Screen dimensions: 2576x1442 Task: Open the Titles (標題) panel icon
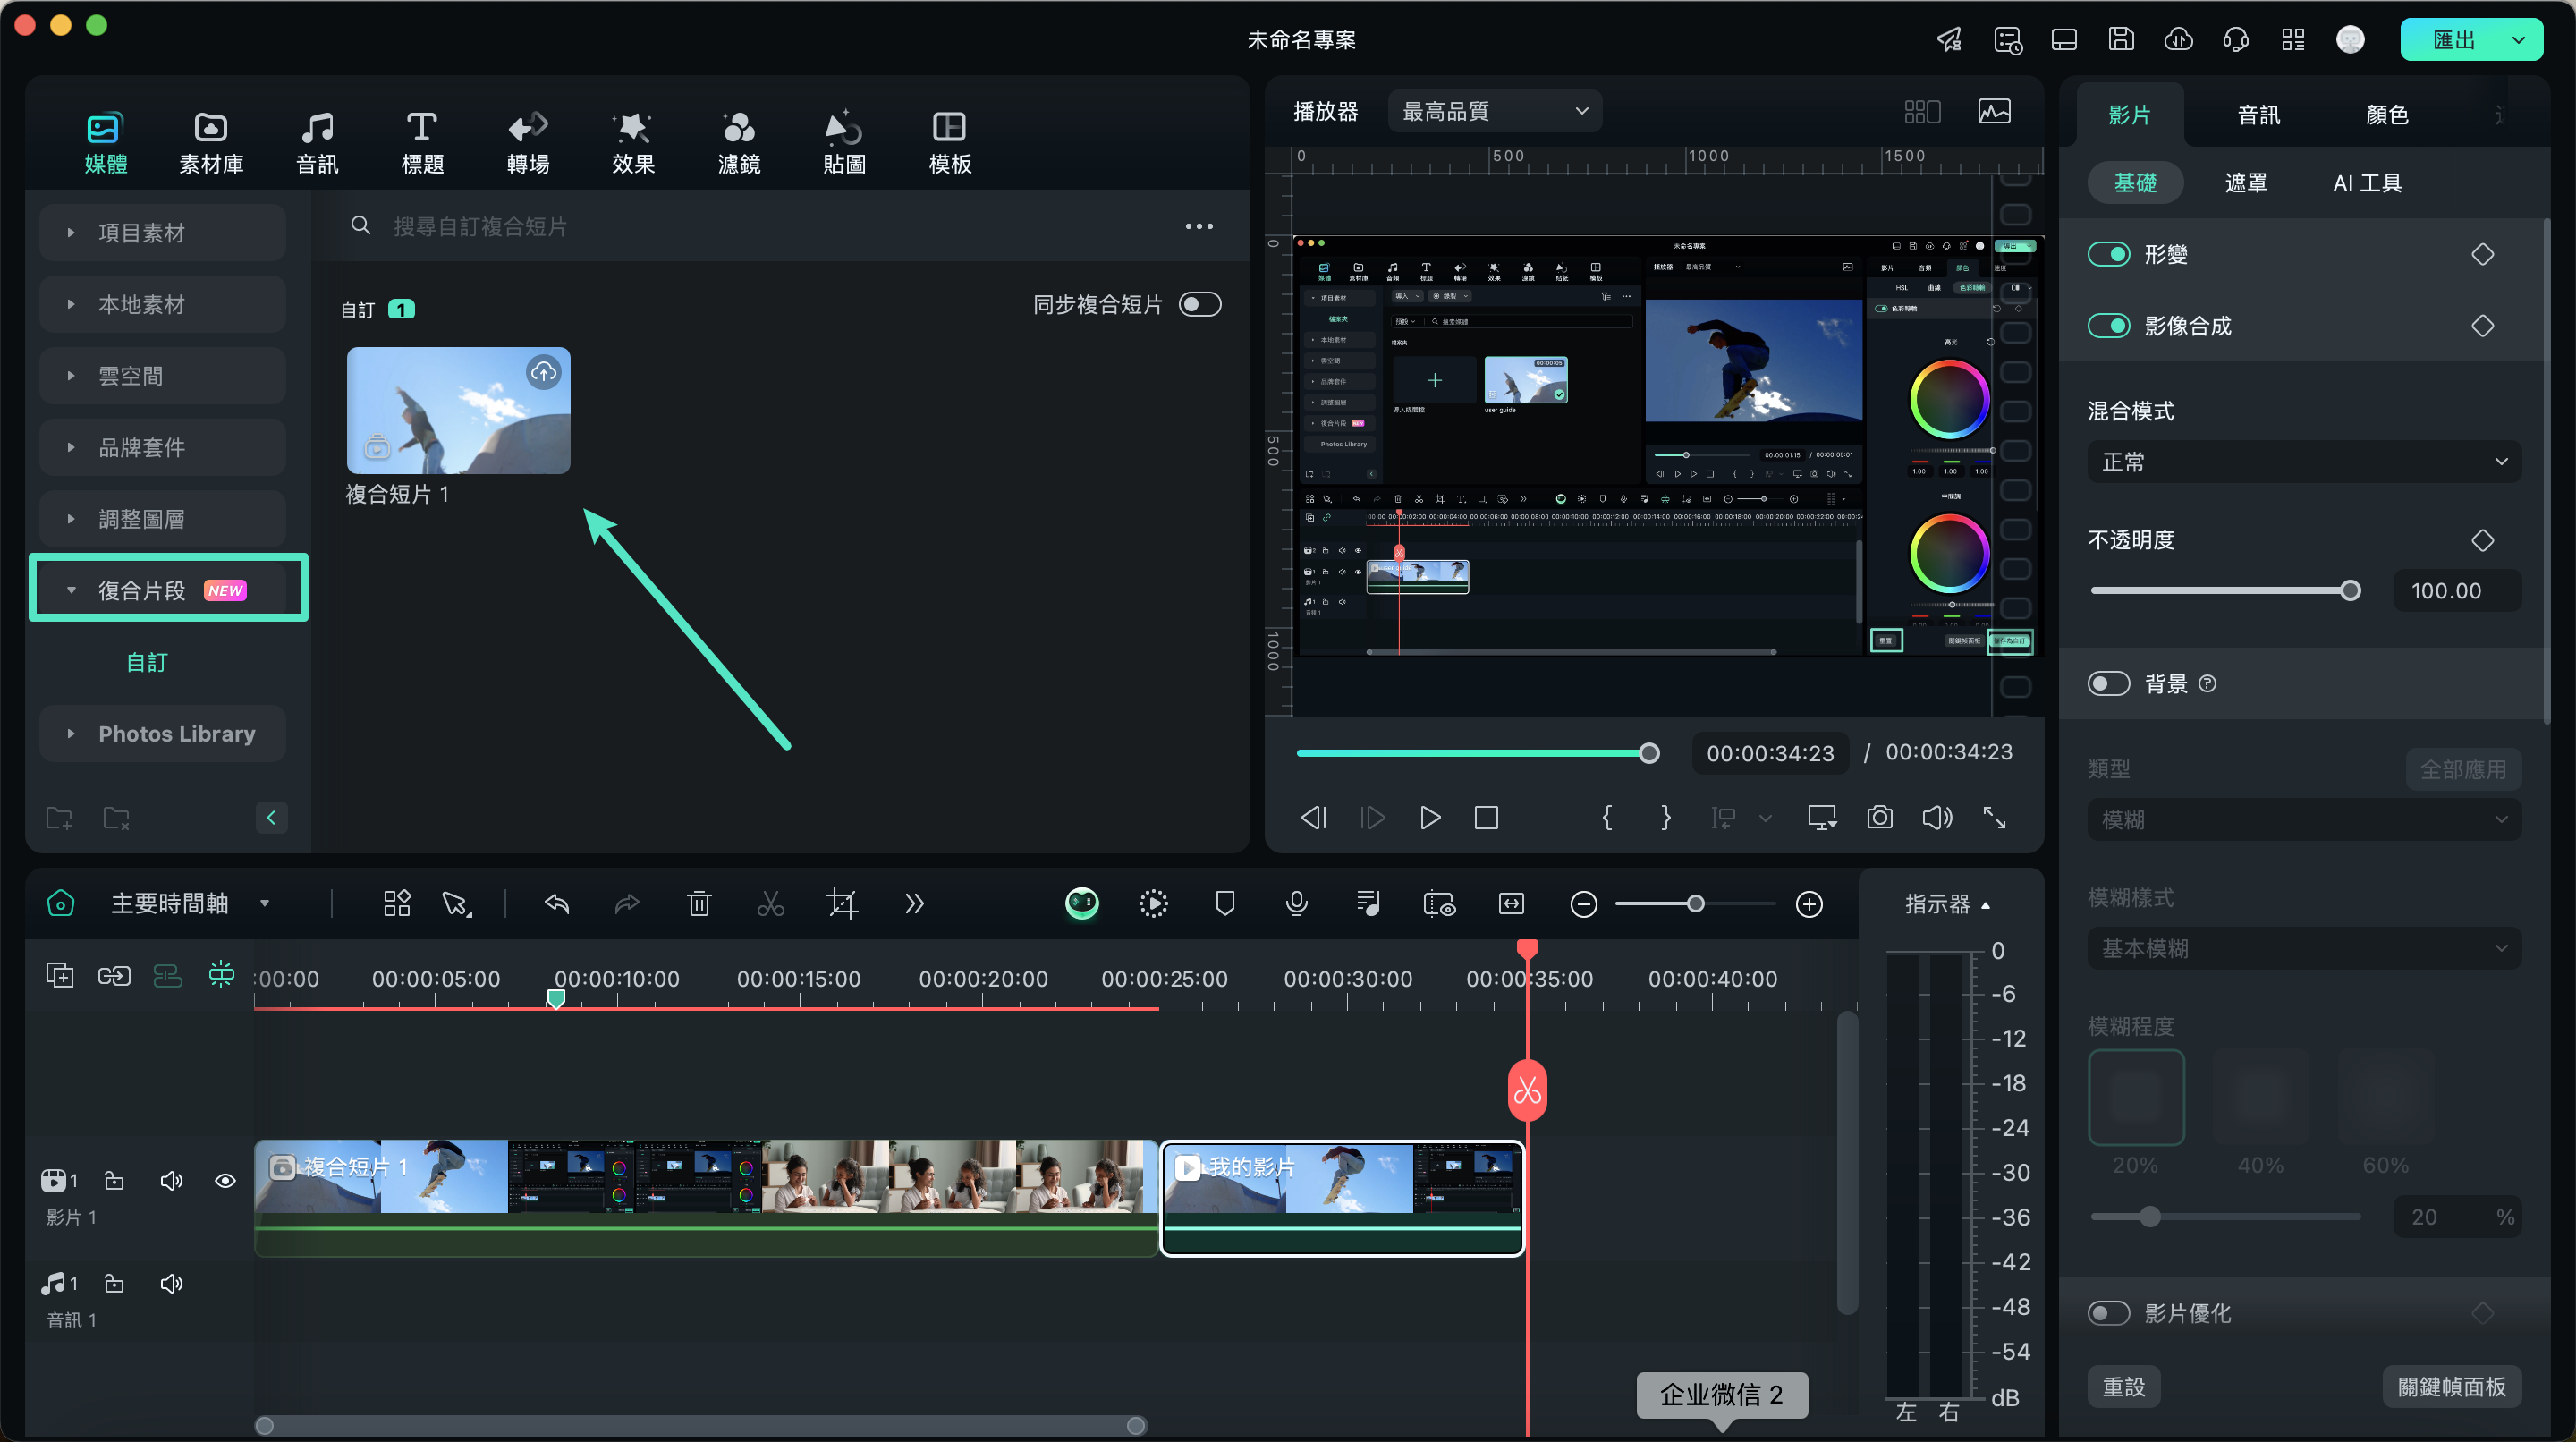click(422, 142)
